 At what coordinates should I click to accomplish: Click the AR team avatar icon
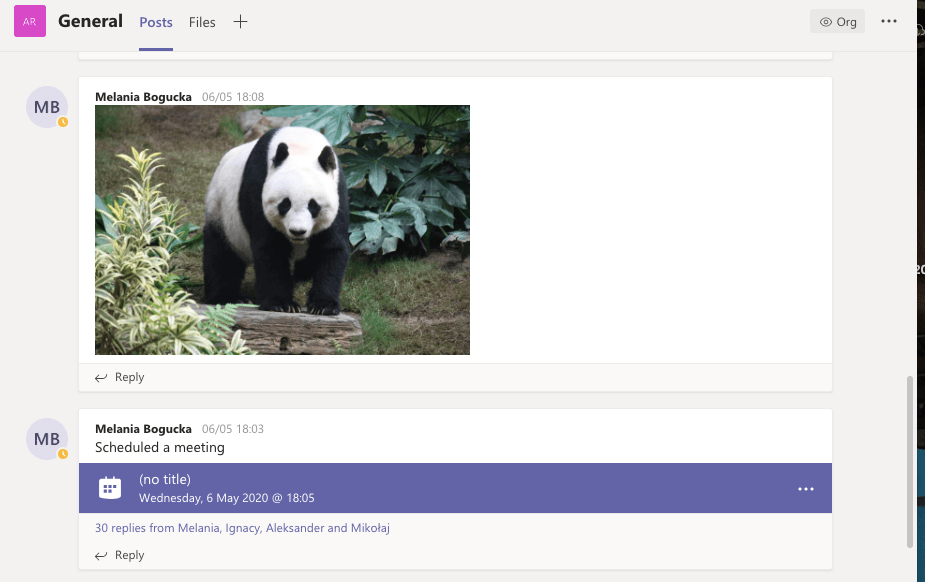30,22
